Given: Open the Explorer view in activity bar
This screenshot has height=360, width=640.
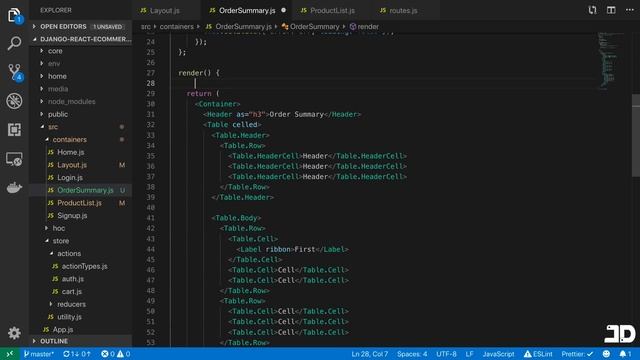Looking at the screenshot, I should [14, 15].
